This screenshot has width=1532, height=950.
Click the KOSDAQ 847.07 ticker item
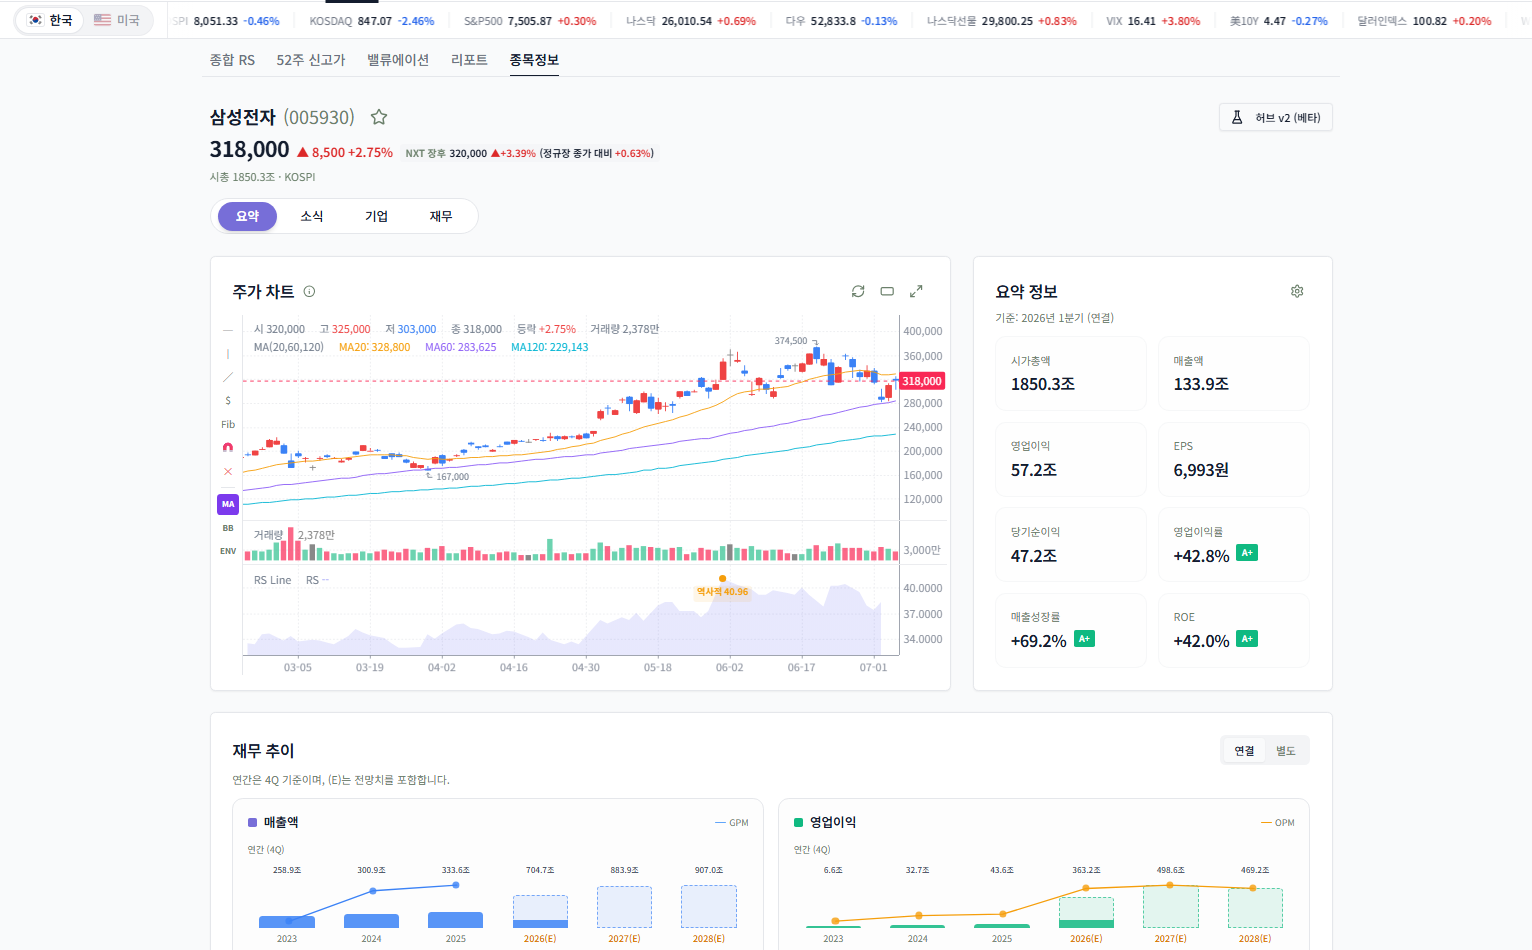pyautogui.click(x=372, y=21)
